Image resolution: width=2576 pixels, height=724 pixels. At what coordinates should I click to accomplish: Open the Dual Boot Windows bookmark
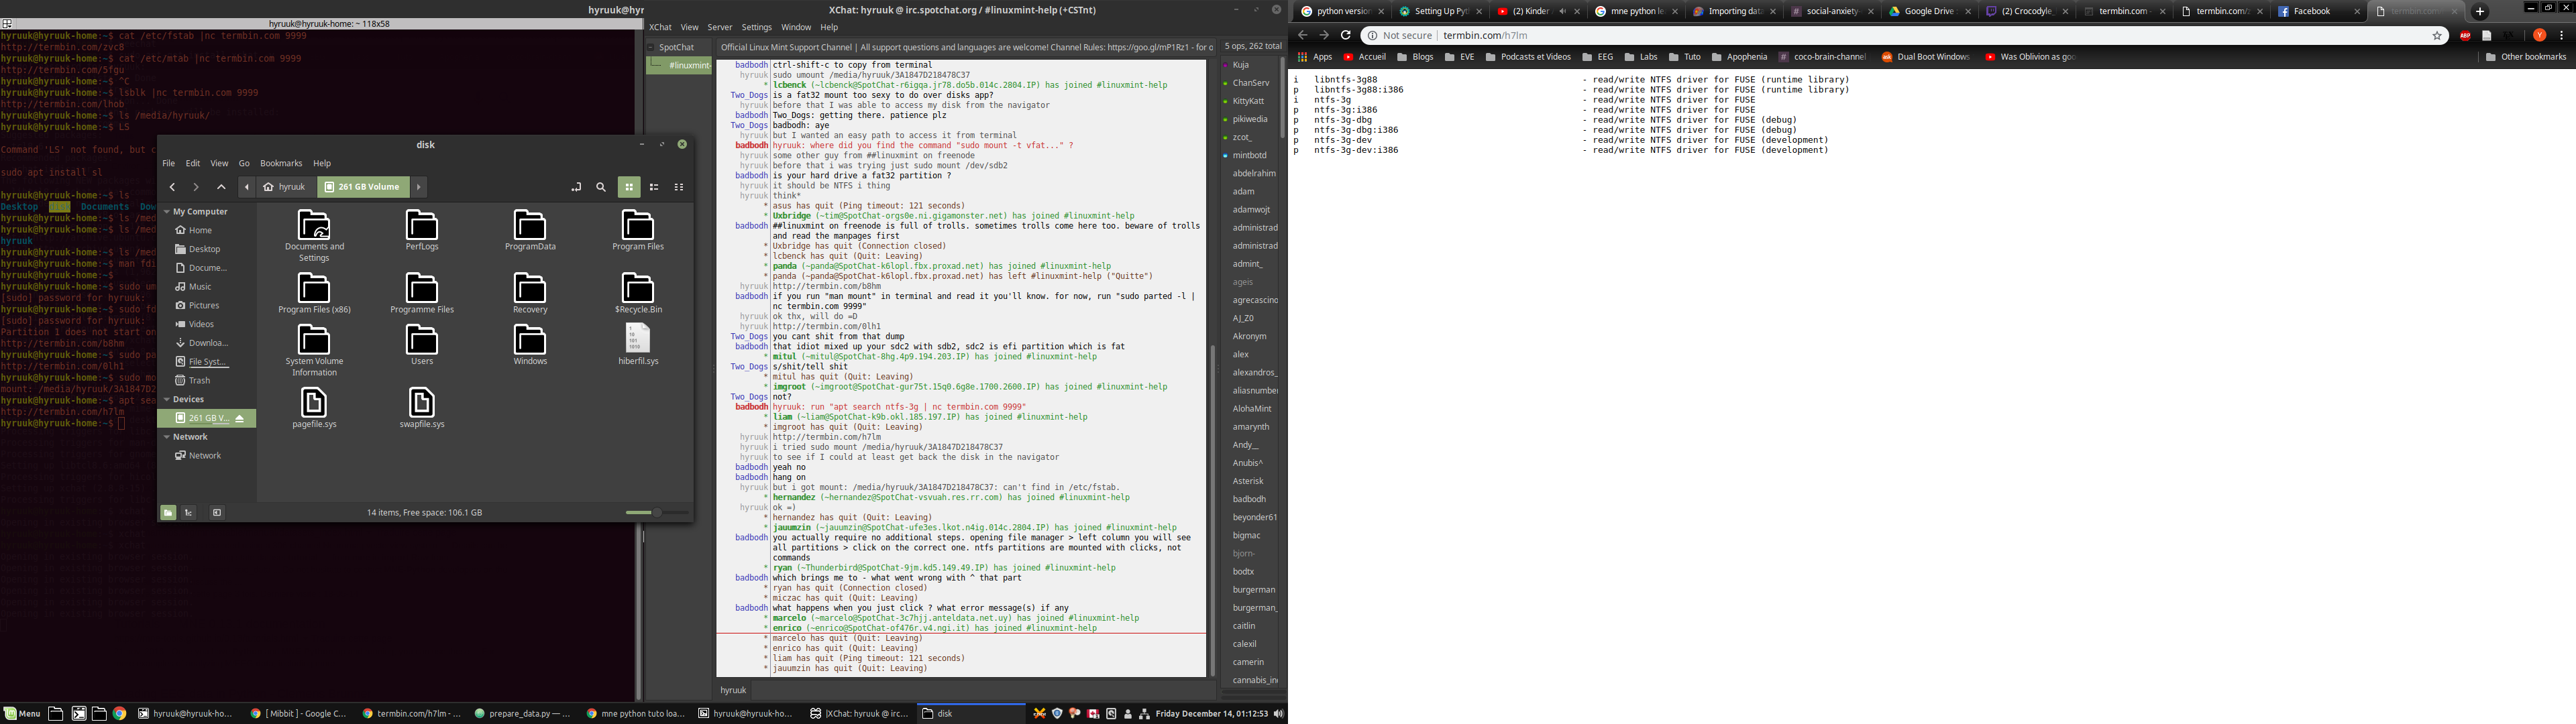pos(1925,57)
